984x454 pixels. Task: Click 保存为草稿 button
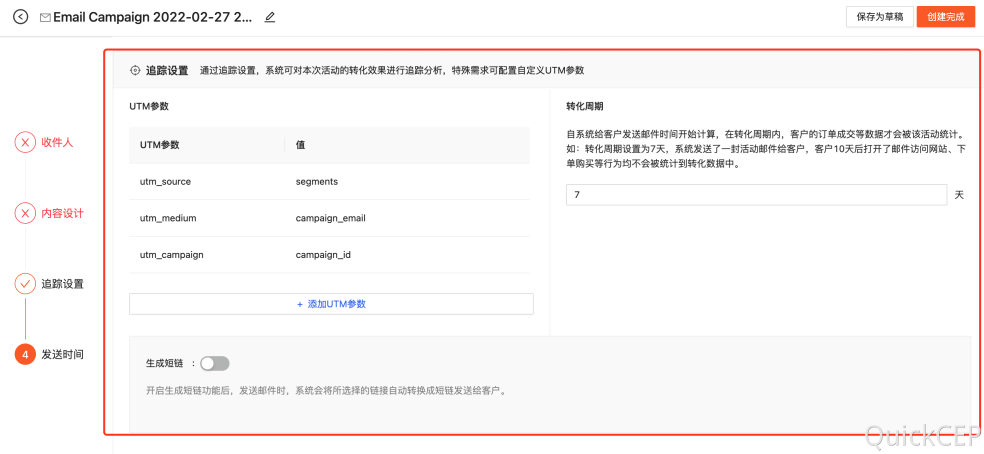point(880,17)
